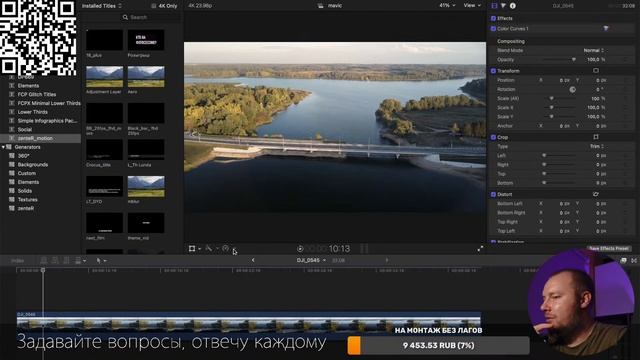Image resolution: width=640 pixels, height=360 pixels.
Task: Adjust the Crop Left slider
Action: pyautogui.click(x=559, y=156)
